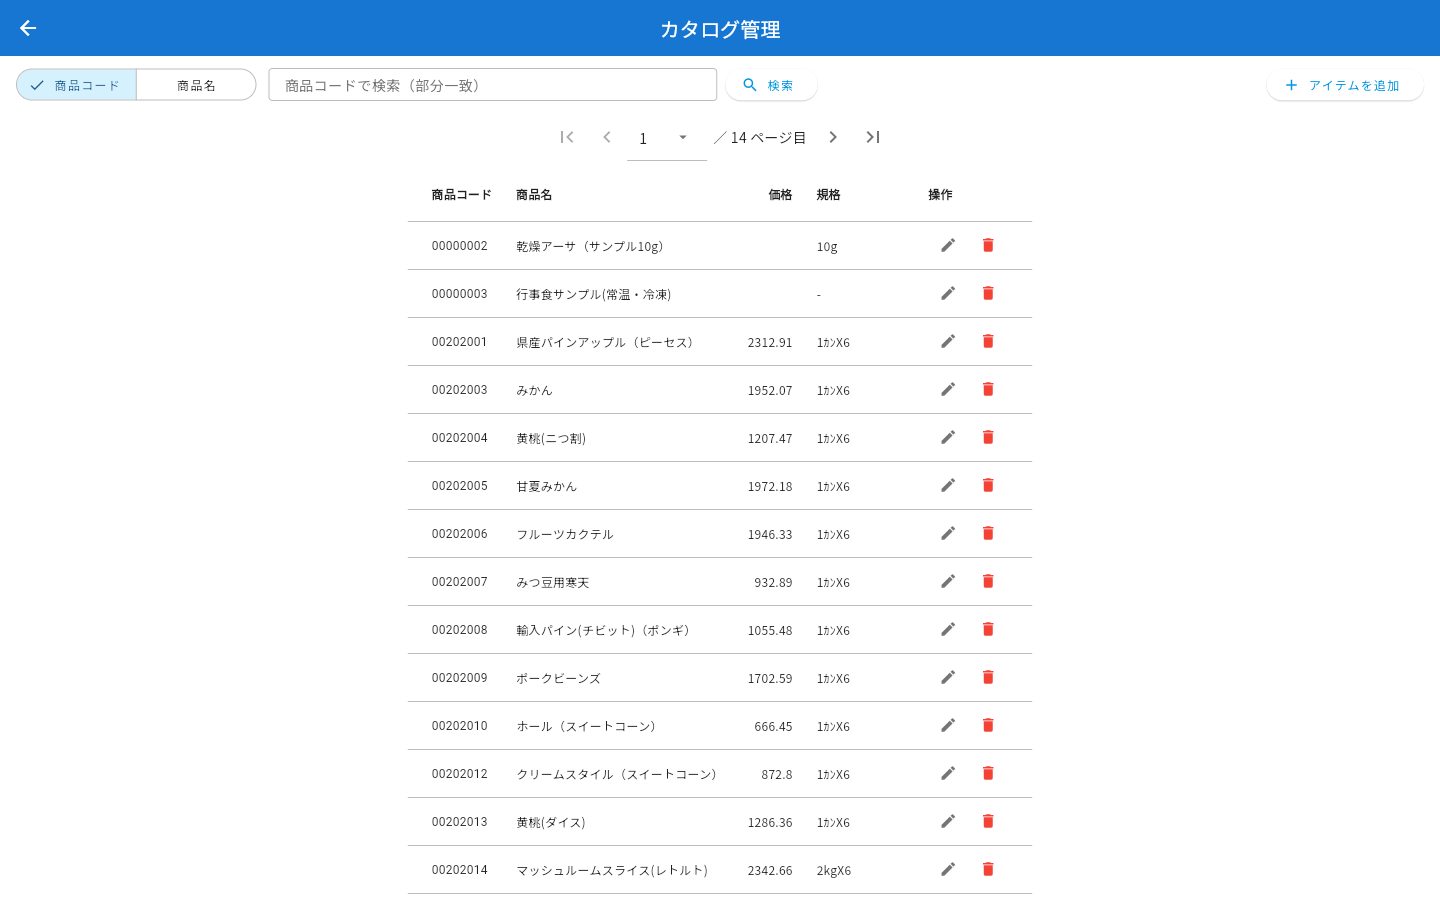Click the 操作 column header
This screenshot has width=1440, height=900.
click(x=940, y=195)
